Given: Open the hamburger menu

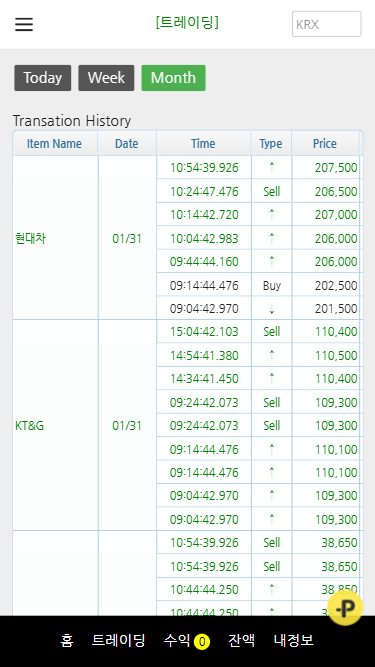Looking at the screenshot, I should [x=24, y=24].
